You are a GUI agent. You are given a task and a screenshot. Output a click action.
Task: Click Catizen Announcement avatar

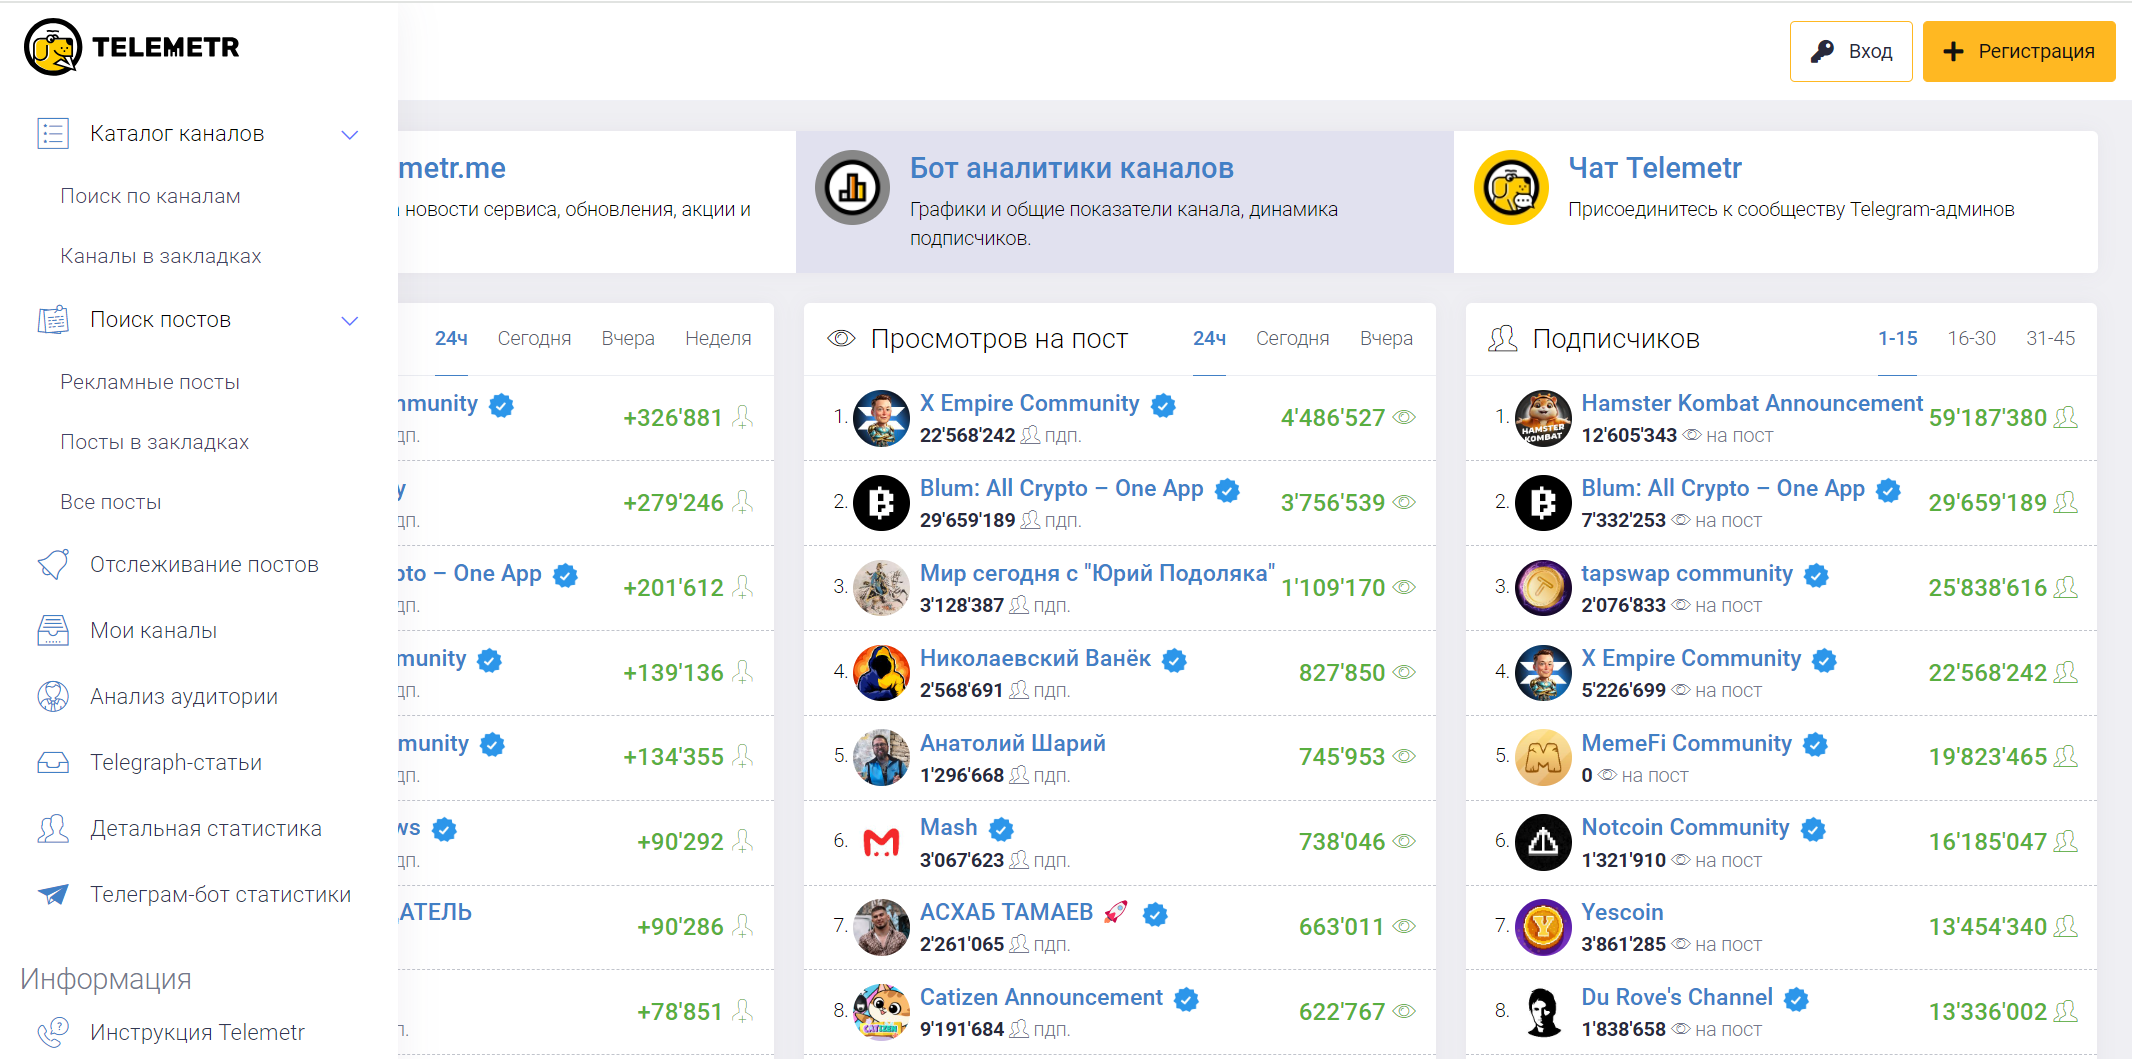(881, 1012)
